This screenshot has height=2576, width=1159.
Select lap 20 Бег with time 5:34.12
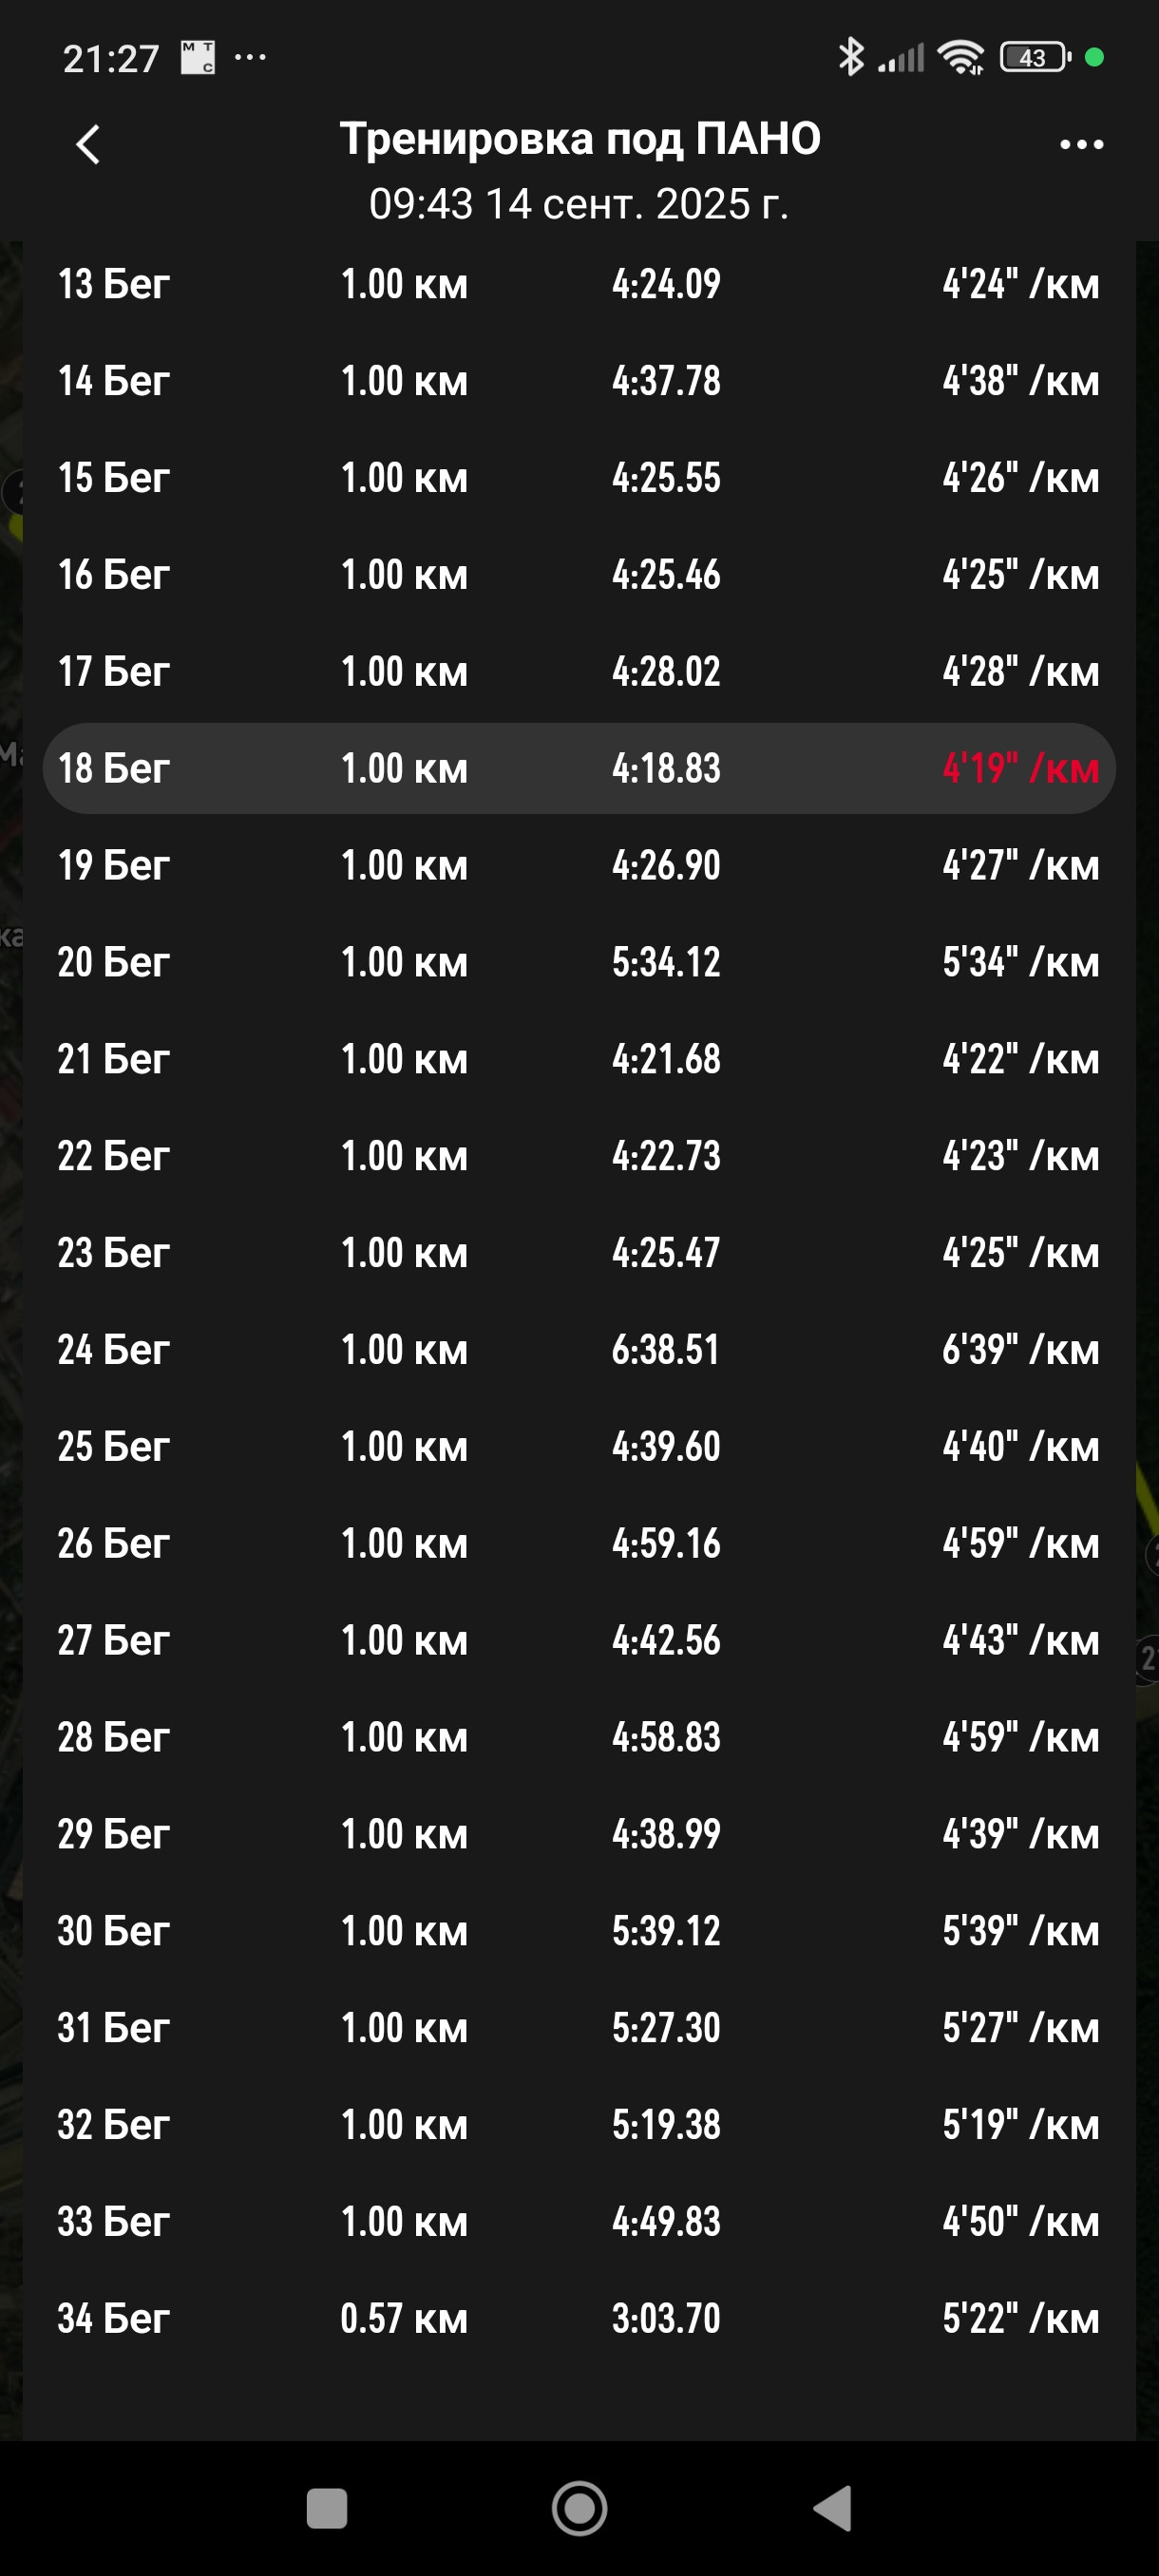click(579, 962)
